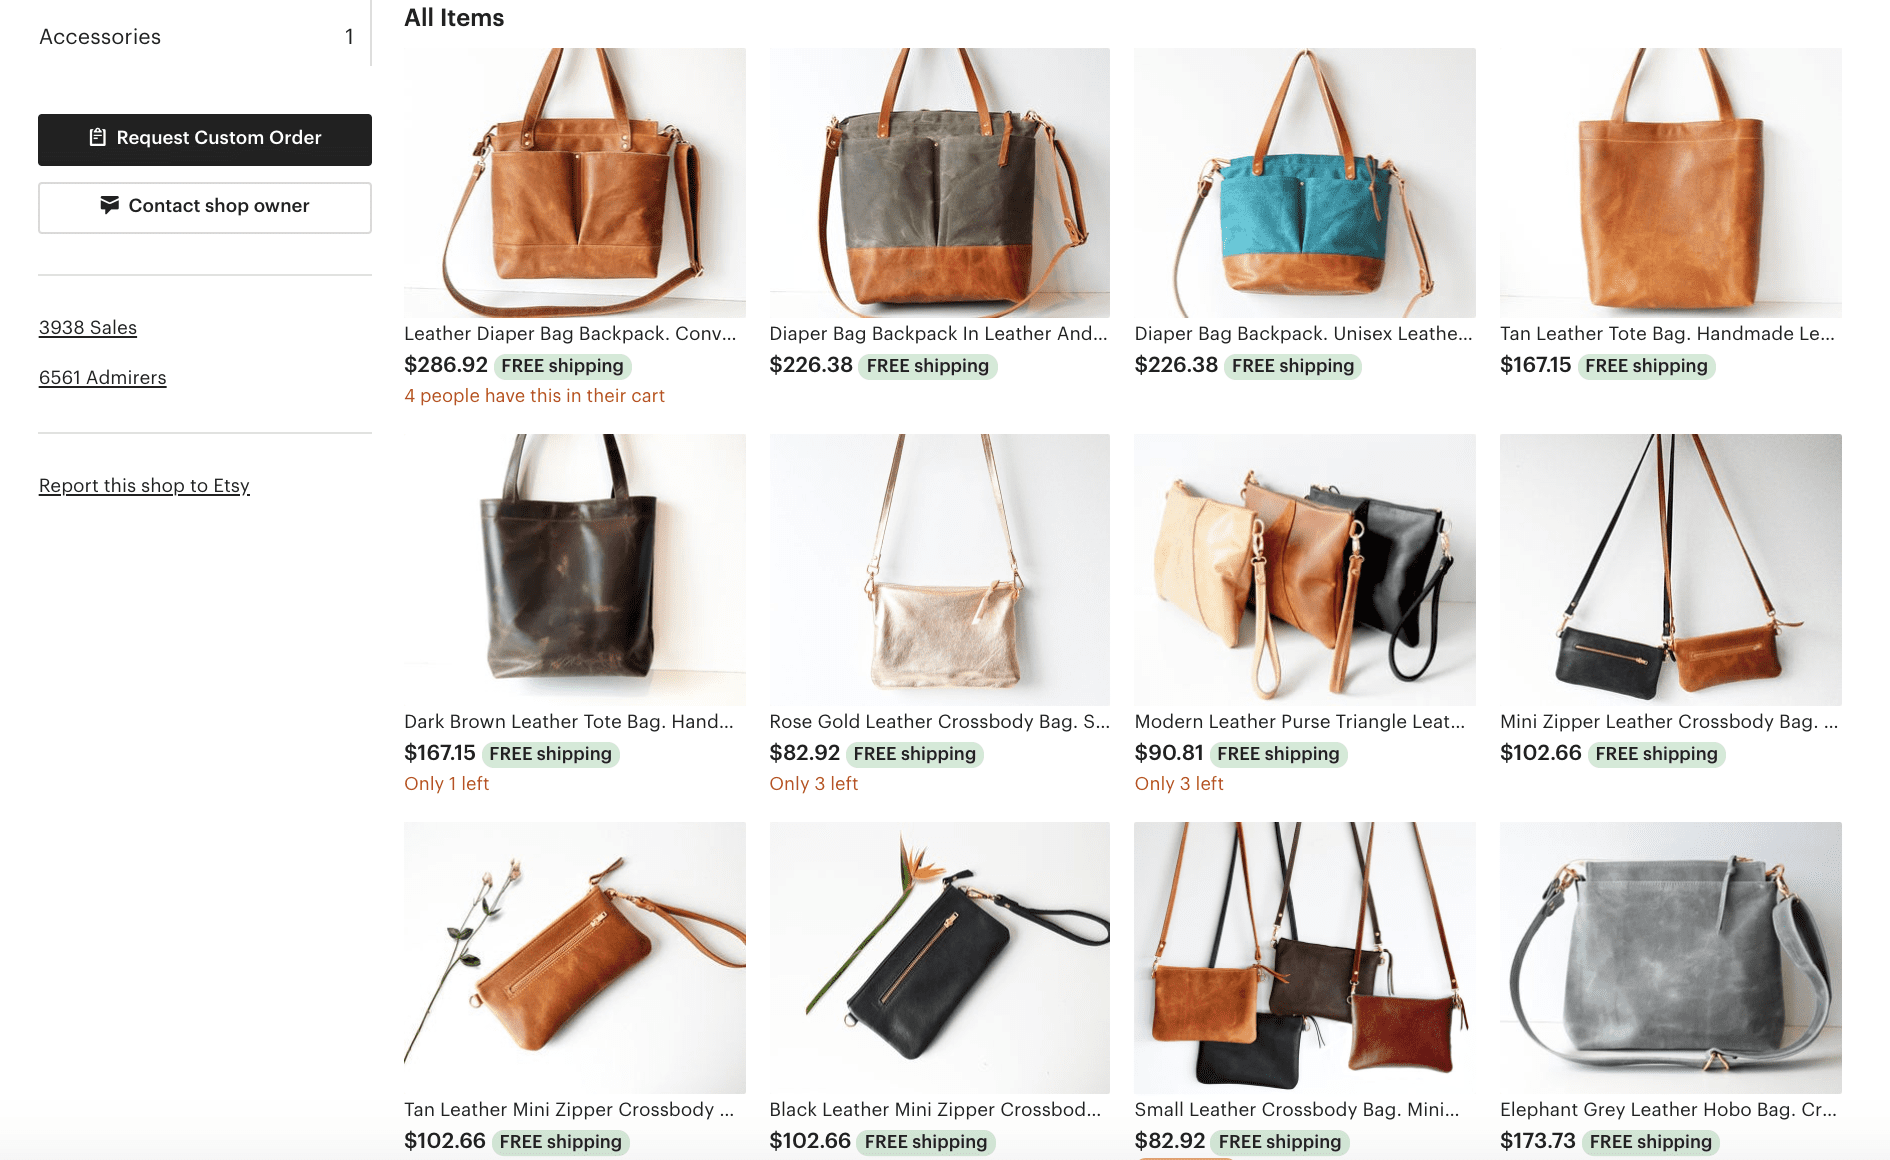
Task: Open the Request Custom Order button
Action: click(205, 140)
